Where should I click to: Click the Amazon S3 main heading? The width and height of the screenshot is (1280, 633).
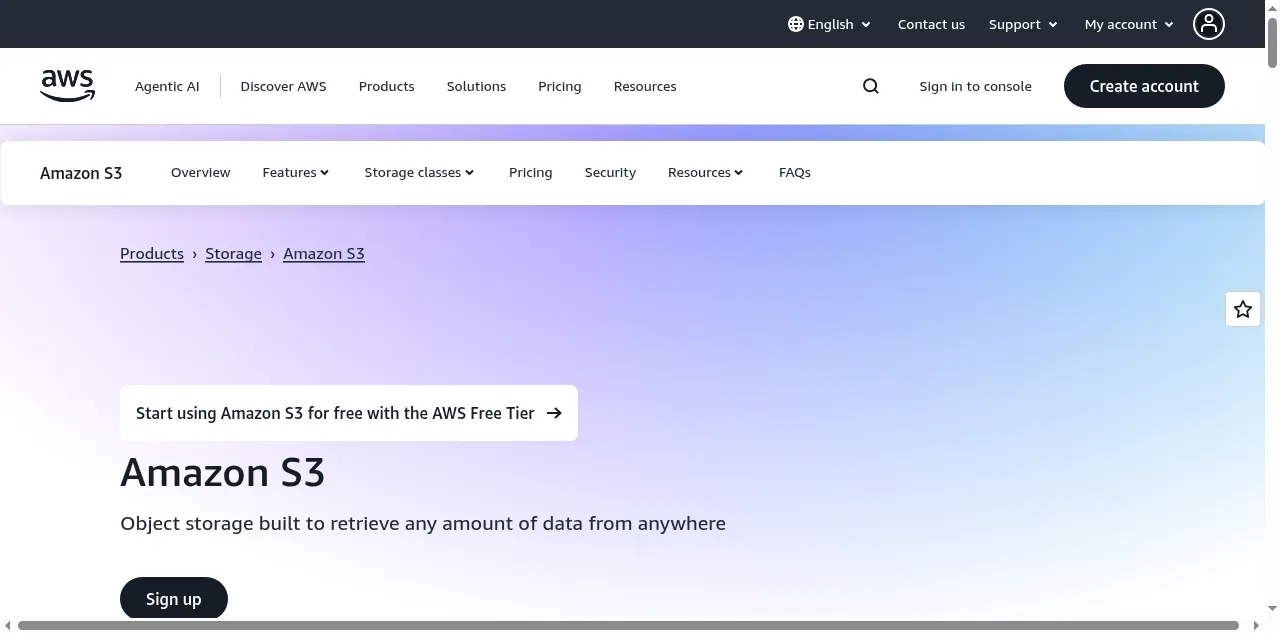point(223,472)
